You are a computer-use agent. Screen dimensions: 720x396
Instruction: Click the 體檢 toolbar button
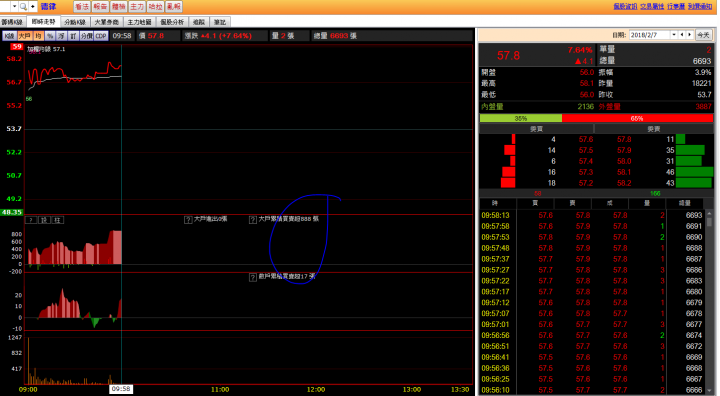tap(118, 6)
